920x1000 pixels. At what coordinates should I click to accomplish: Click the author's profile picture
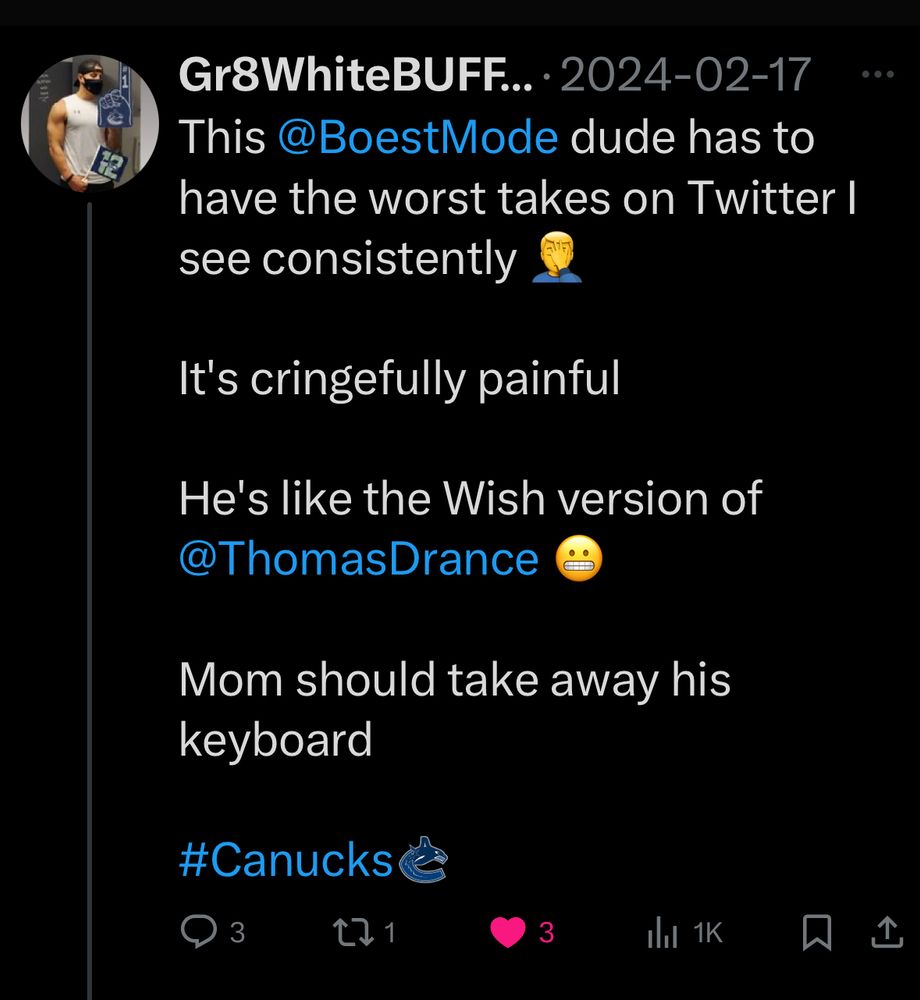[x=90, y=118]
